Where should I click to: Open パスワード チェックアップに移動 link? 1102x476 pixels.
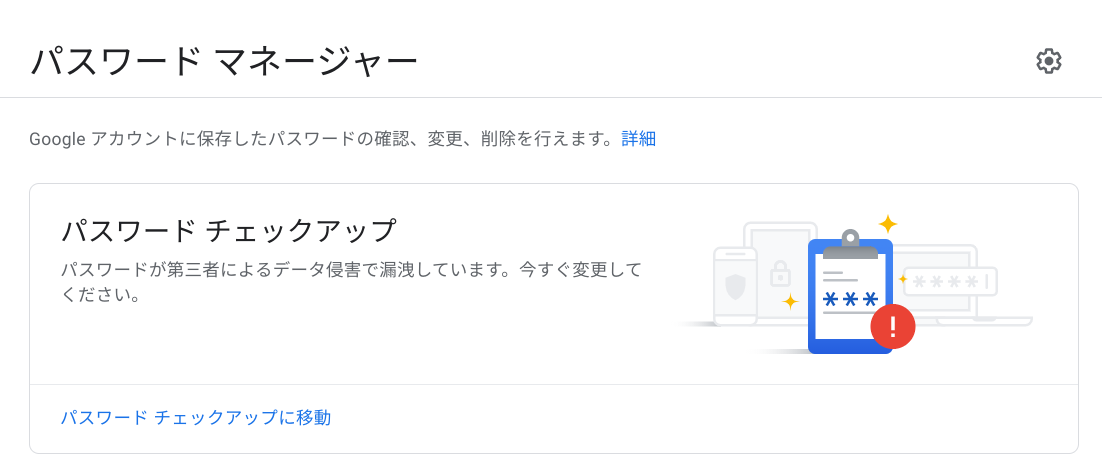[x=196, y=418]
